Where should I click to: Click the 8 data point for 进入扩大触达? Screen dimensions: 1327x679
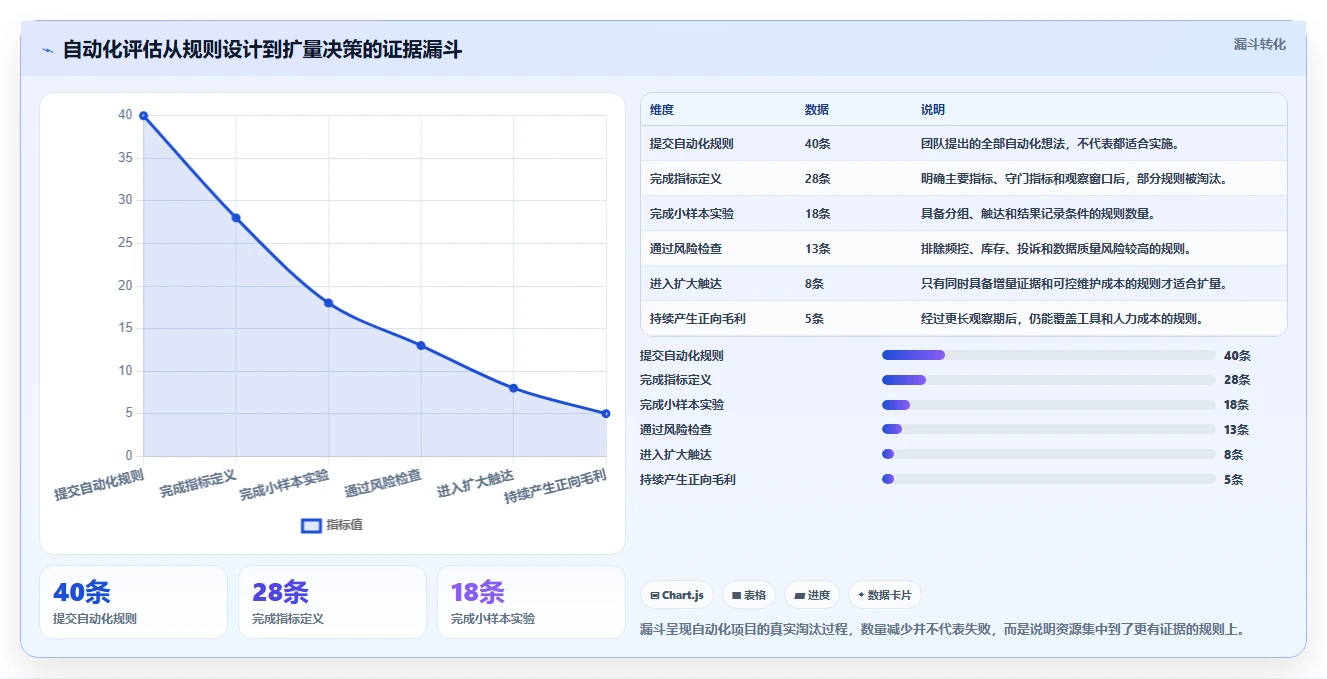514,388
